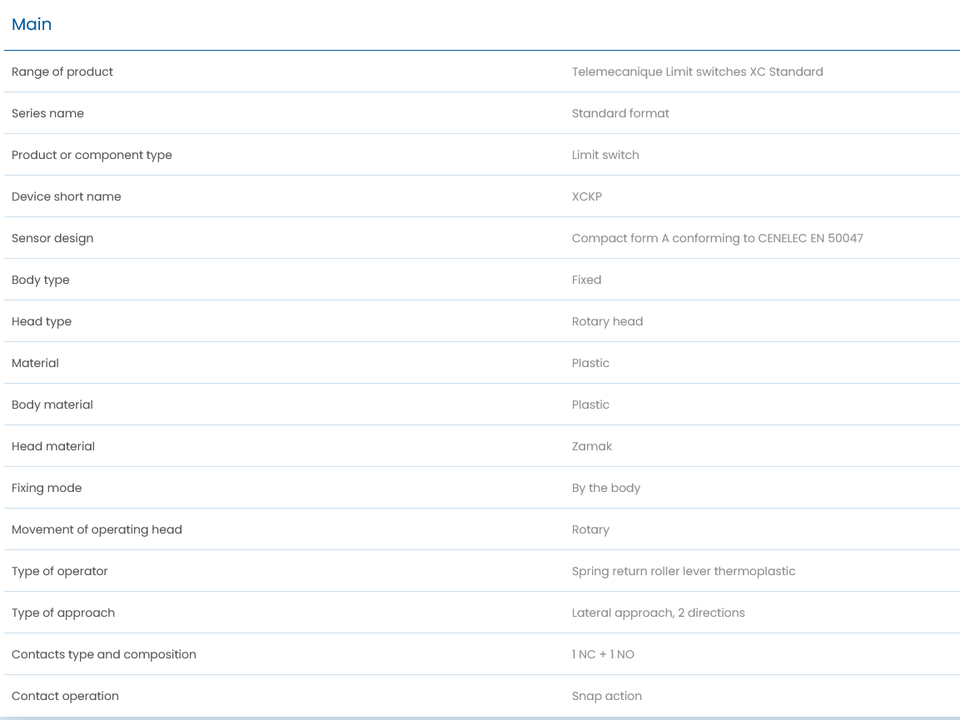The image size is (960, 720).
Task: Click 'Compact form A conforming to CENELEC' value
Action: point(718,238)
